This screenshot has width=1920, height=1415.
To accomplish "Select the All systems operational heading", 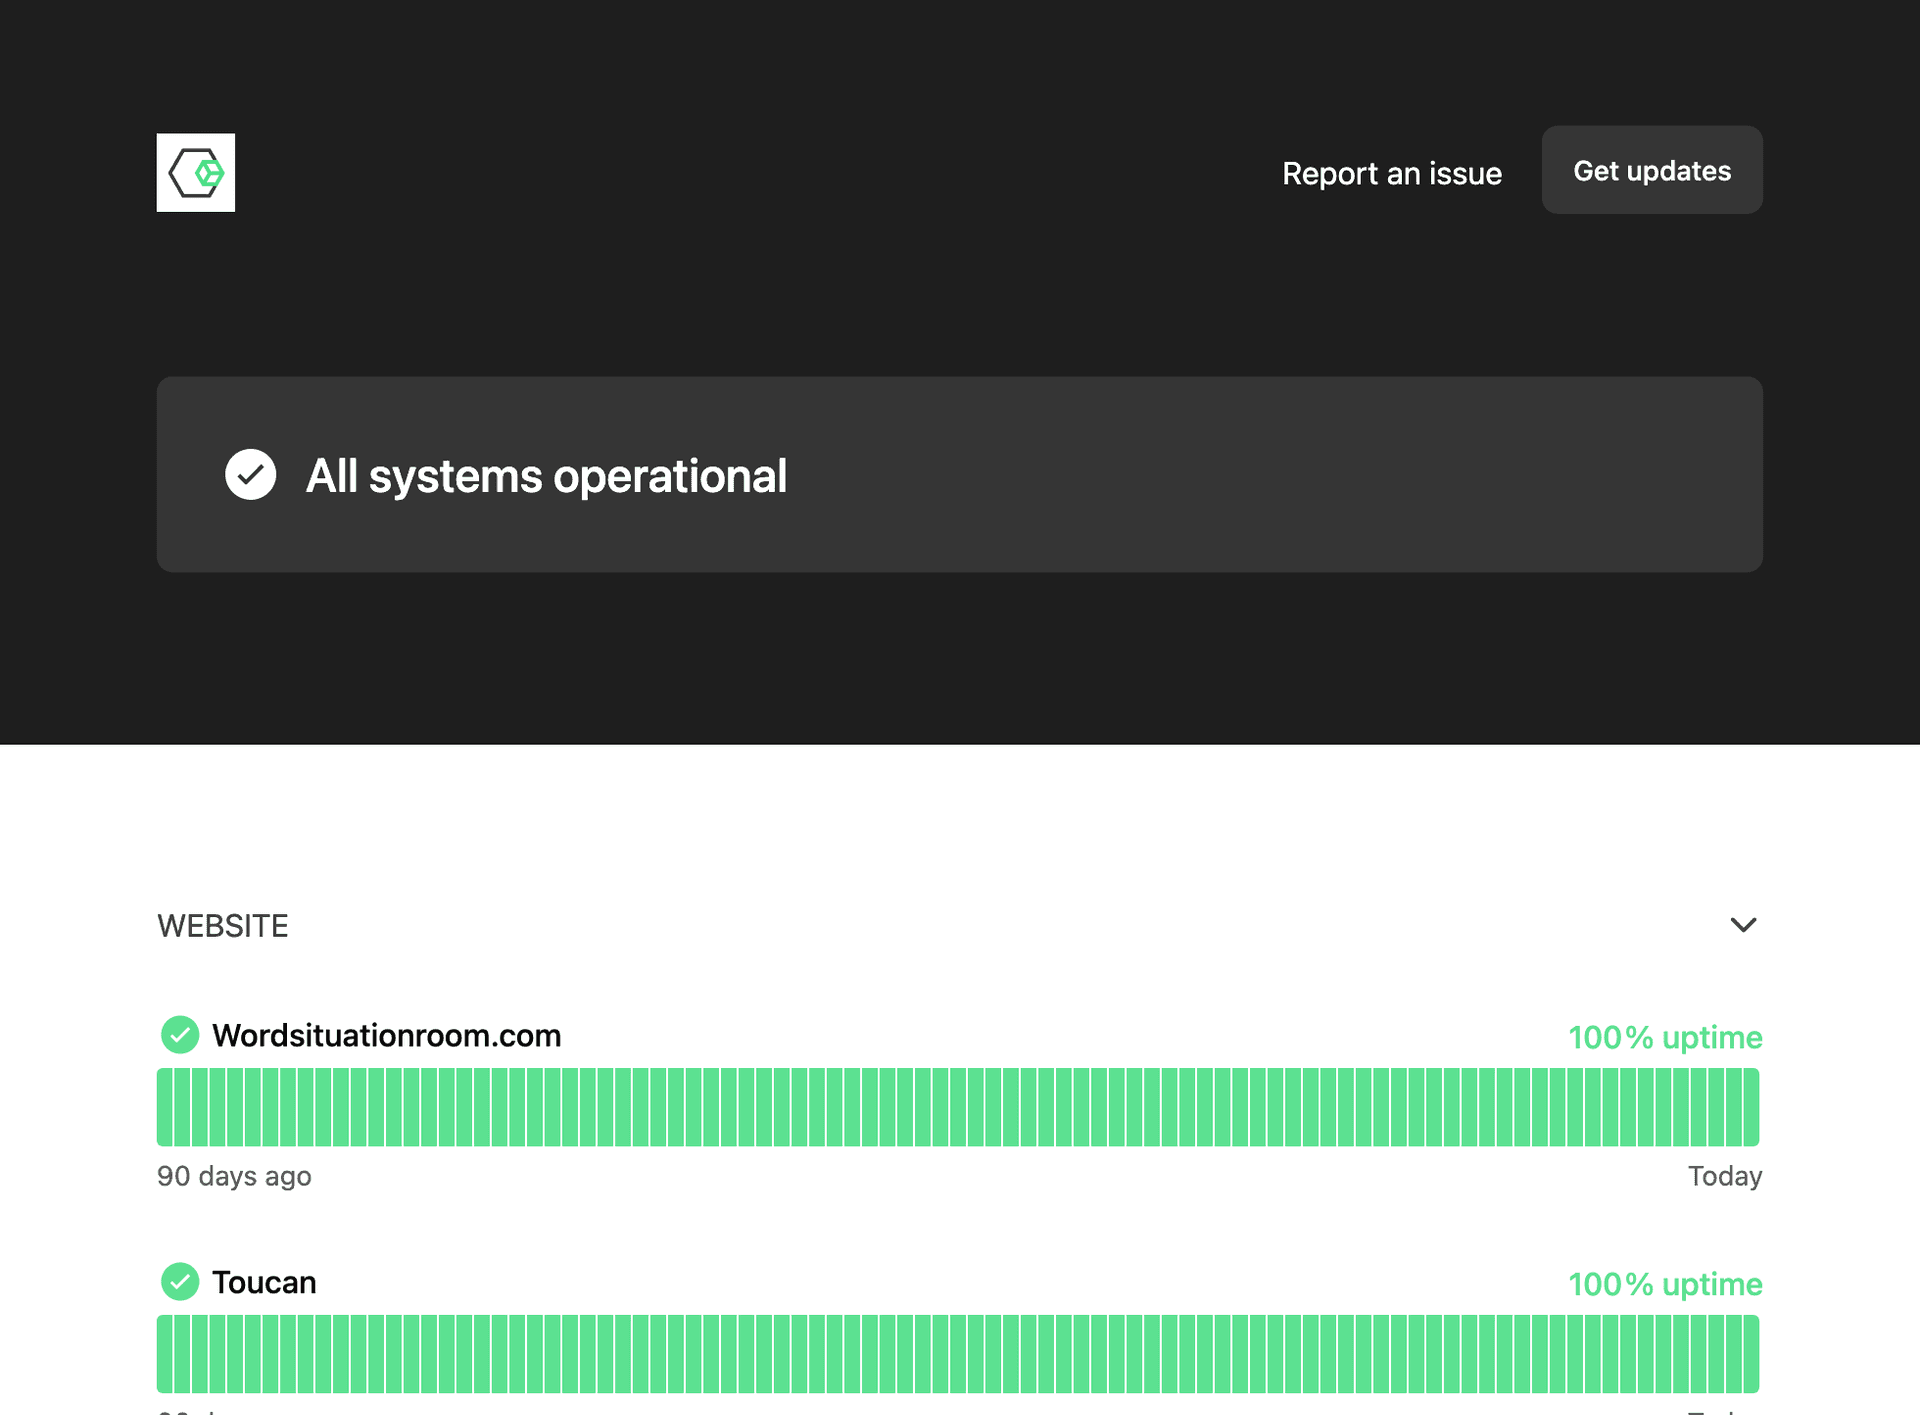I will point(546,476).
